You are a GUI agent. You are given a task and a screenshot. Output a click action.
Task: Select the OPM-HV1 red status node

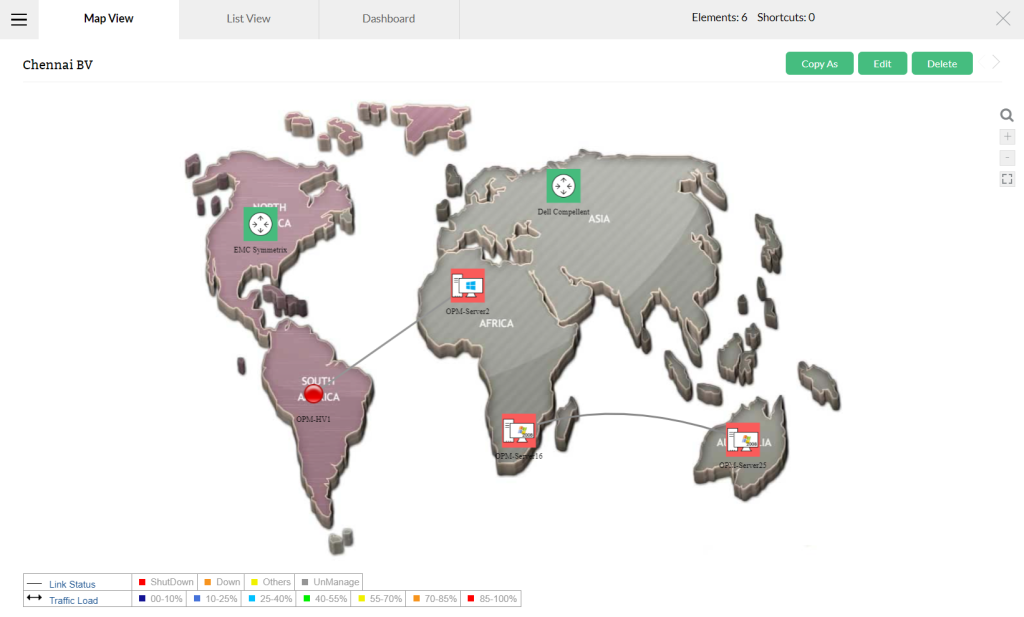coord(313,394)
